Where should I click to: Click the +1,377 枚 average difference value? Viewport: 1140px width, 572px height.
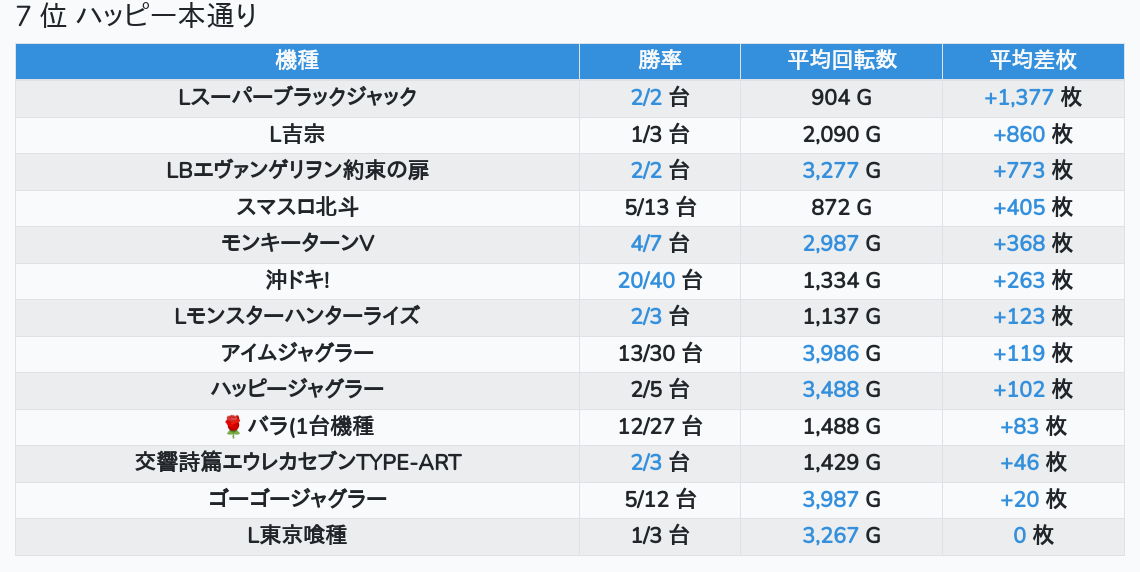(x=1033, y=98)
